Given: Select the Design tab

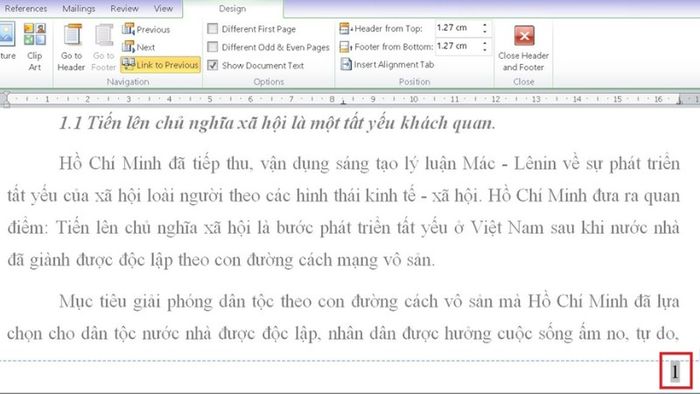Looking at the screenshot, I should (x=232, y=8).
